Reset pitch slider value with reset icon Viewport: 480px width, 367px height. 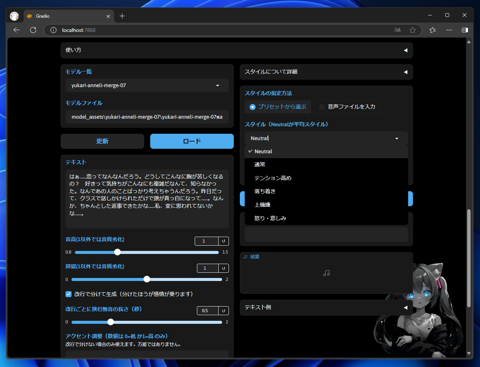223,241
